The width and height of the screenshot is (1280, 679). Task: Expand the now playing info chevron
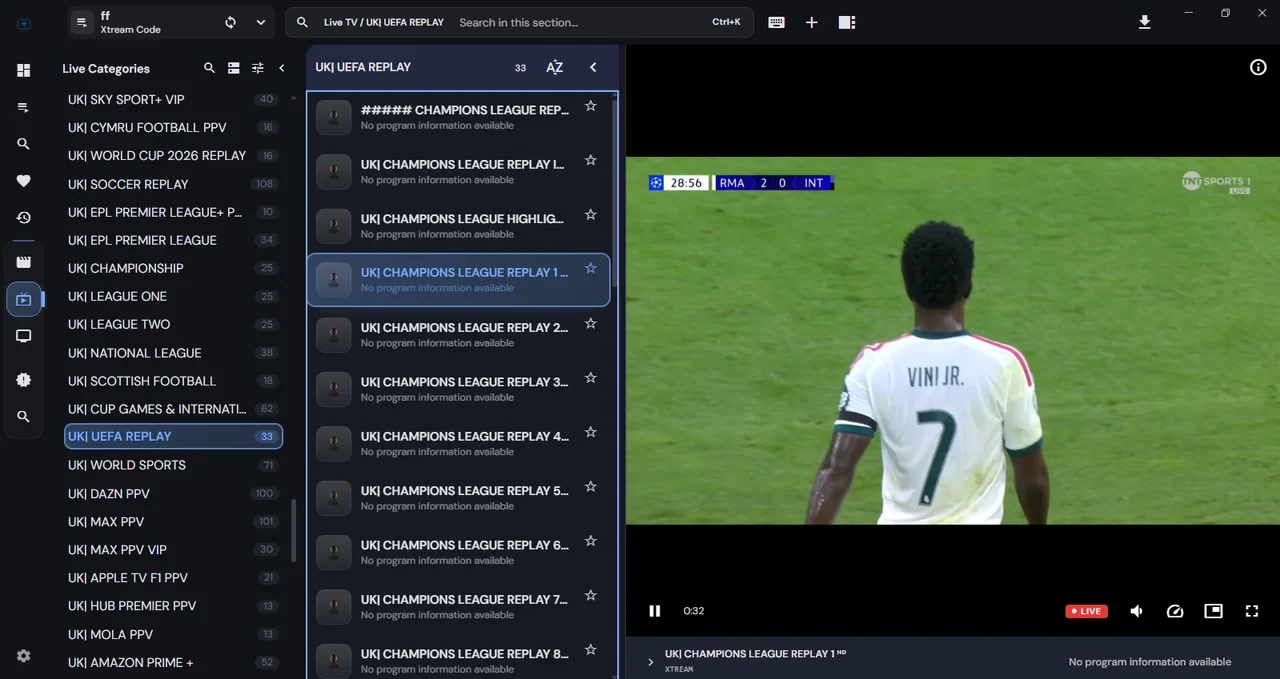(x=650, y=662)
